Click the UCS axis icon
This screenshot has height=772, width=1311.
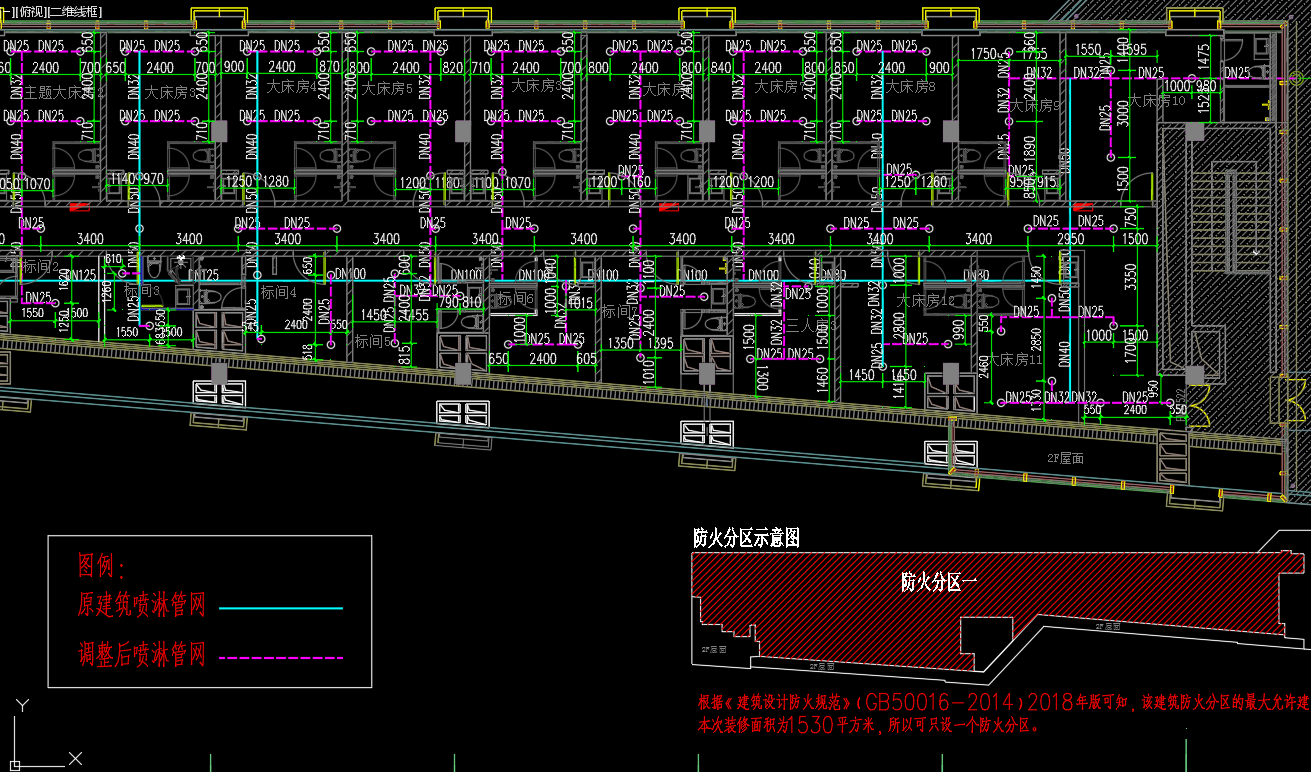[22, 737]
